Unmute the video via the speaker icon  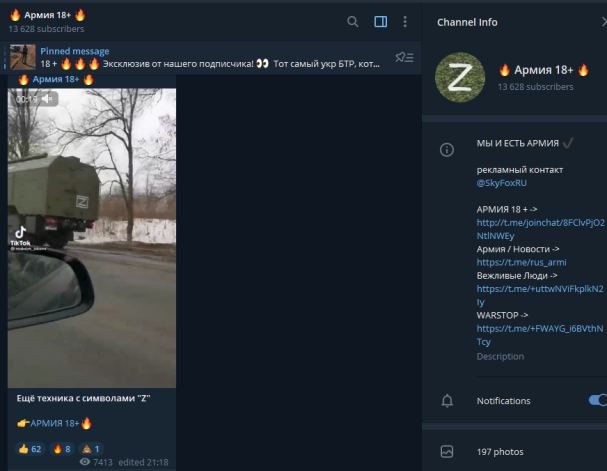[48, 99]
